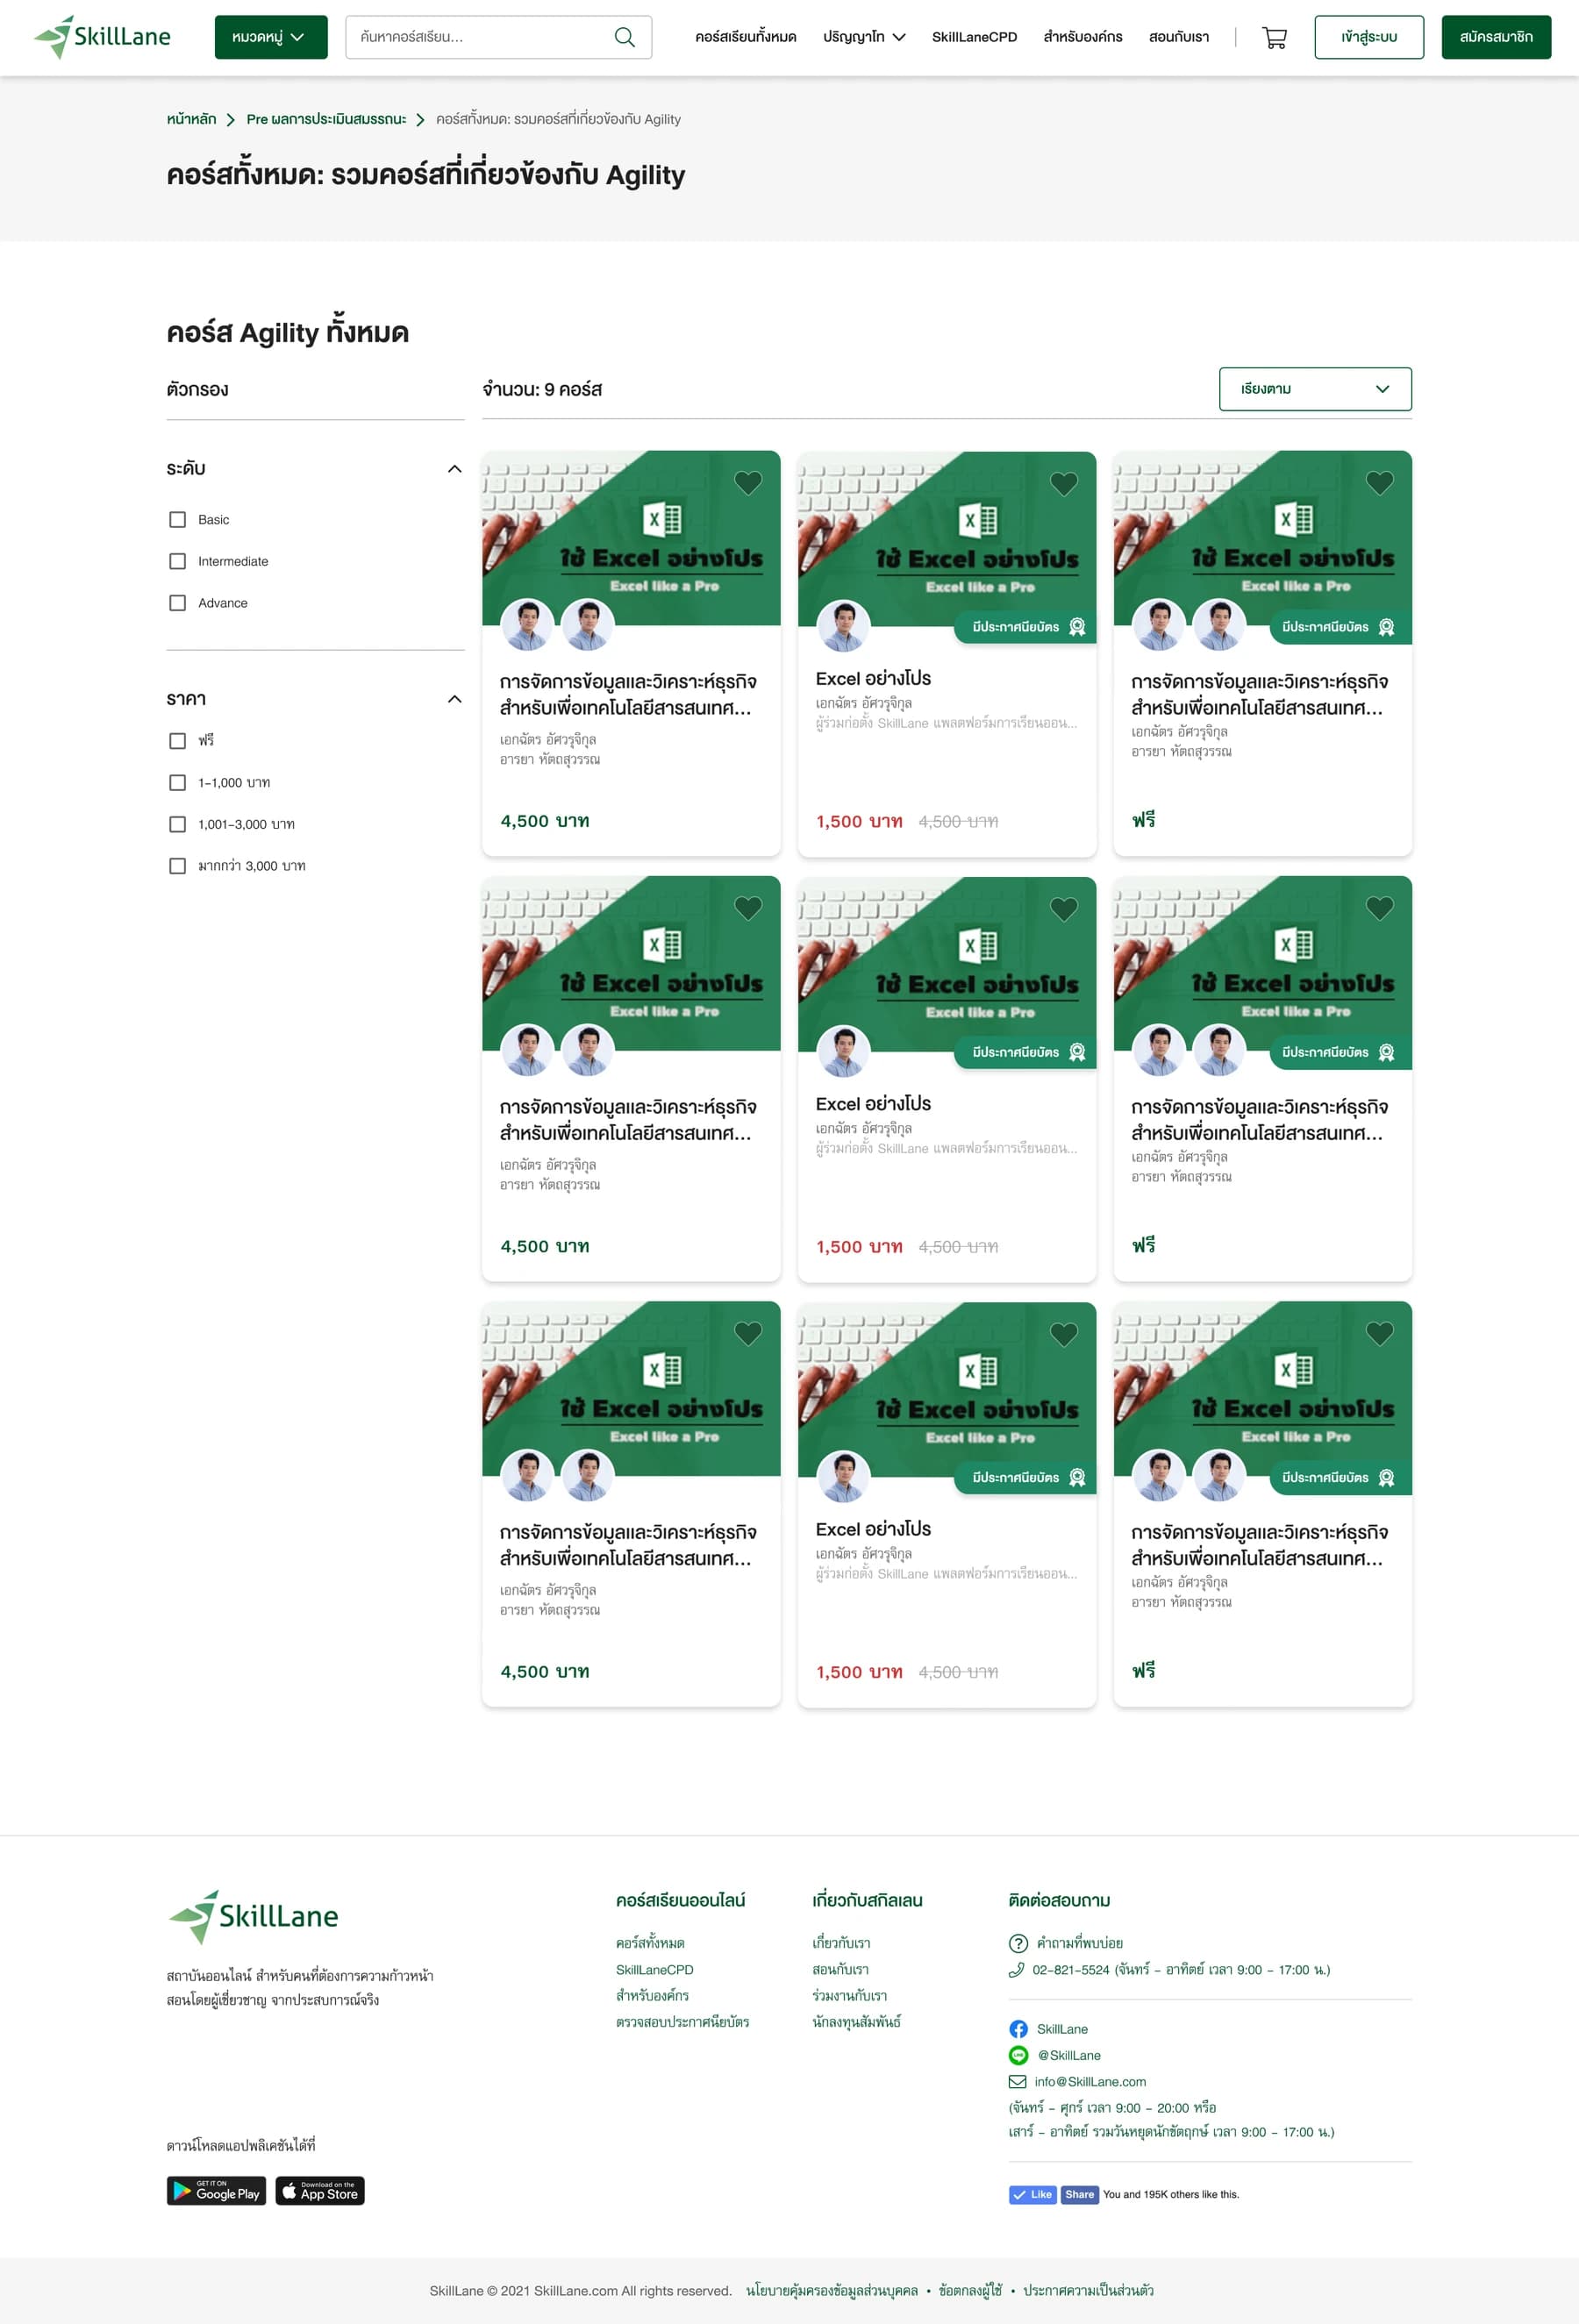Click the Facebook Like button

pos(1033,2194)
